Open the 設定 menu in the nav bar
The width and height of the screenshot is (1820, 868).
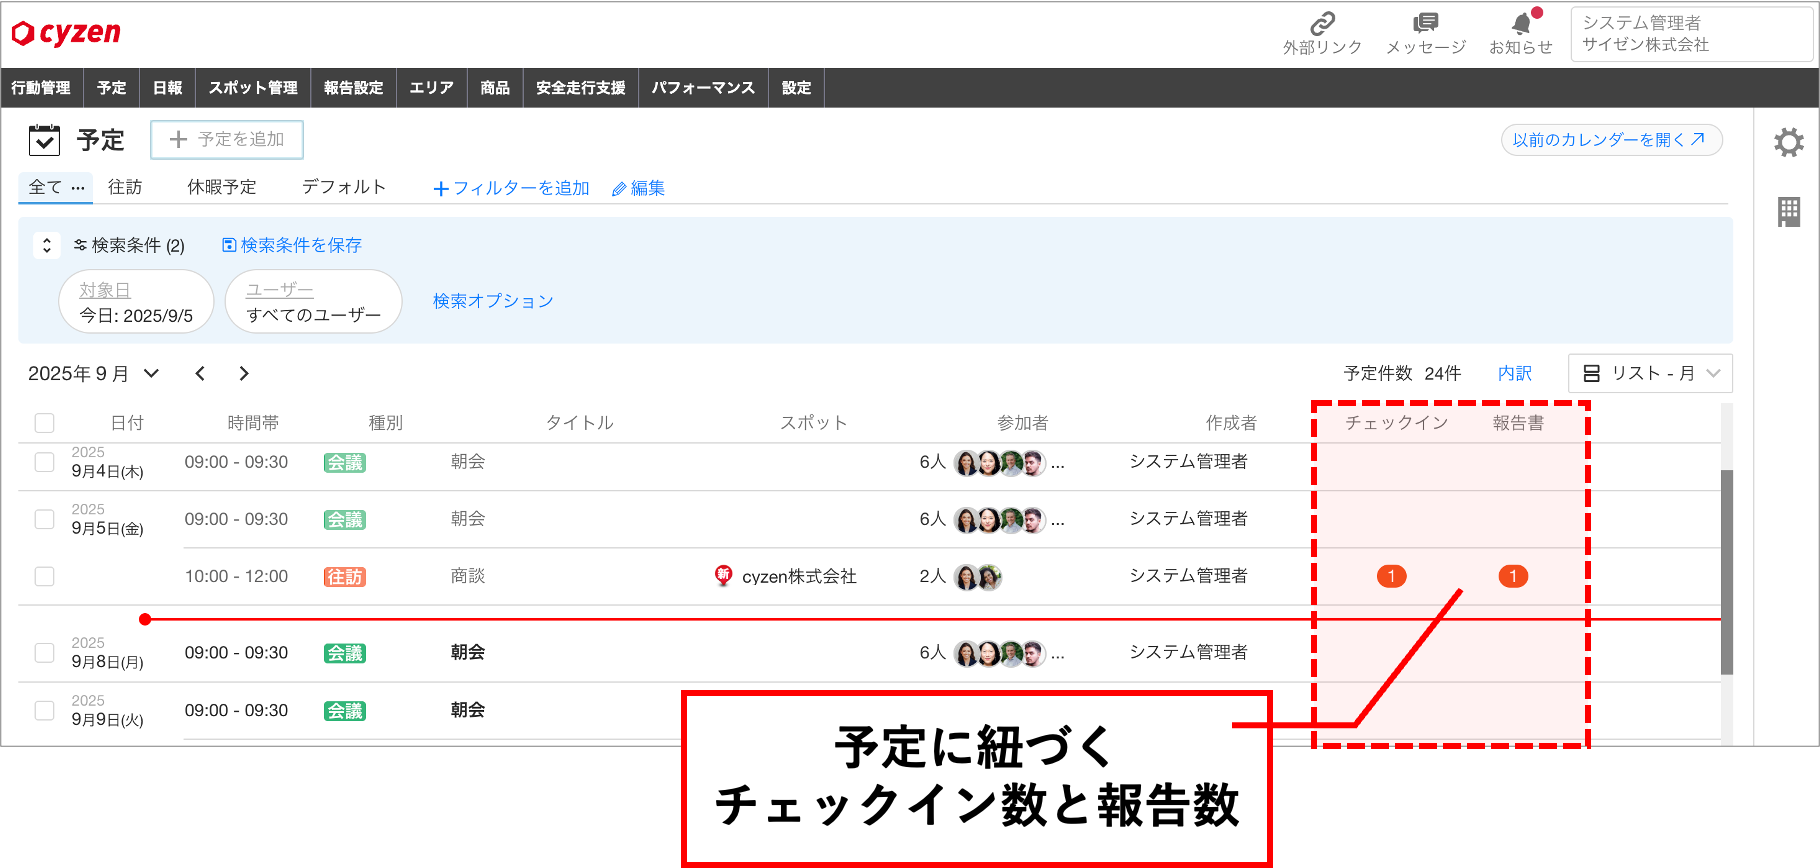796,88
